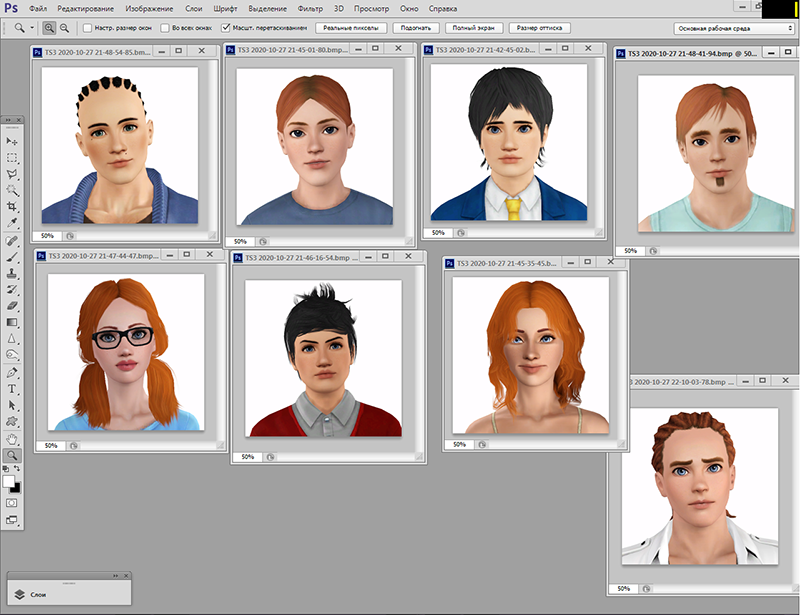Viewport: 800px width, 615px height.
Task: Click the Полный экран button
Action: pos(473,28)
